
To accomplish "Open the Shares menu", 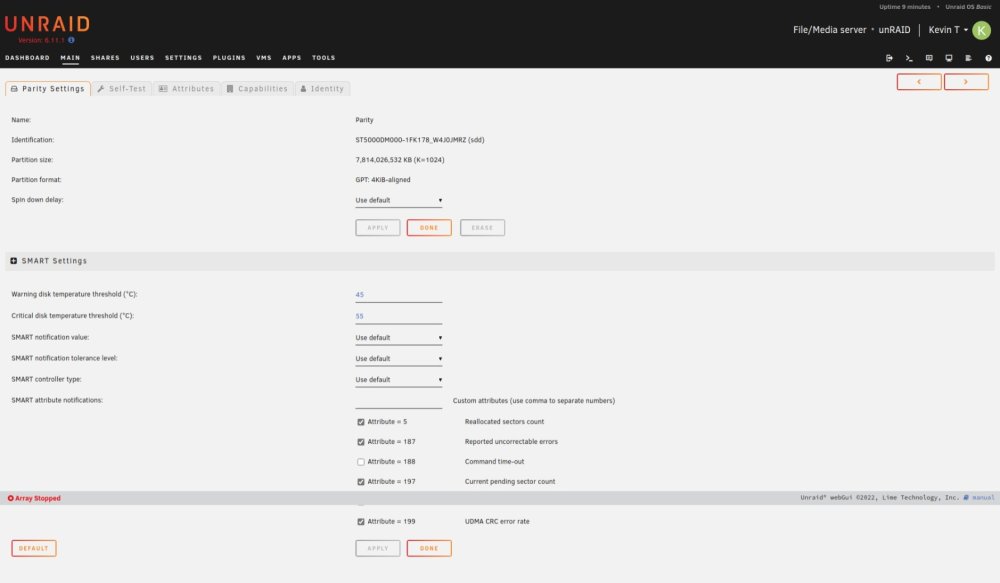I will point(105,58).
